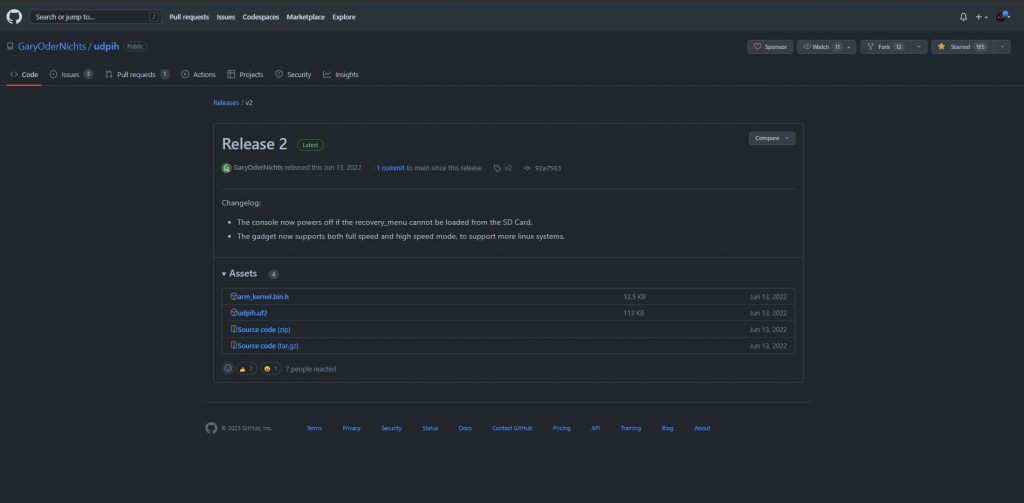Open the add reaction smiley button
This screenshot has width=1024, height=503.
click(227, 368)
